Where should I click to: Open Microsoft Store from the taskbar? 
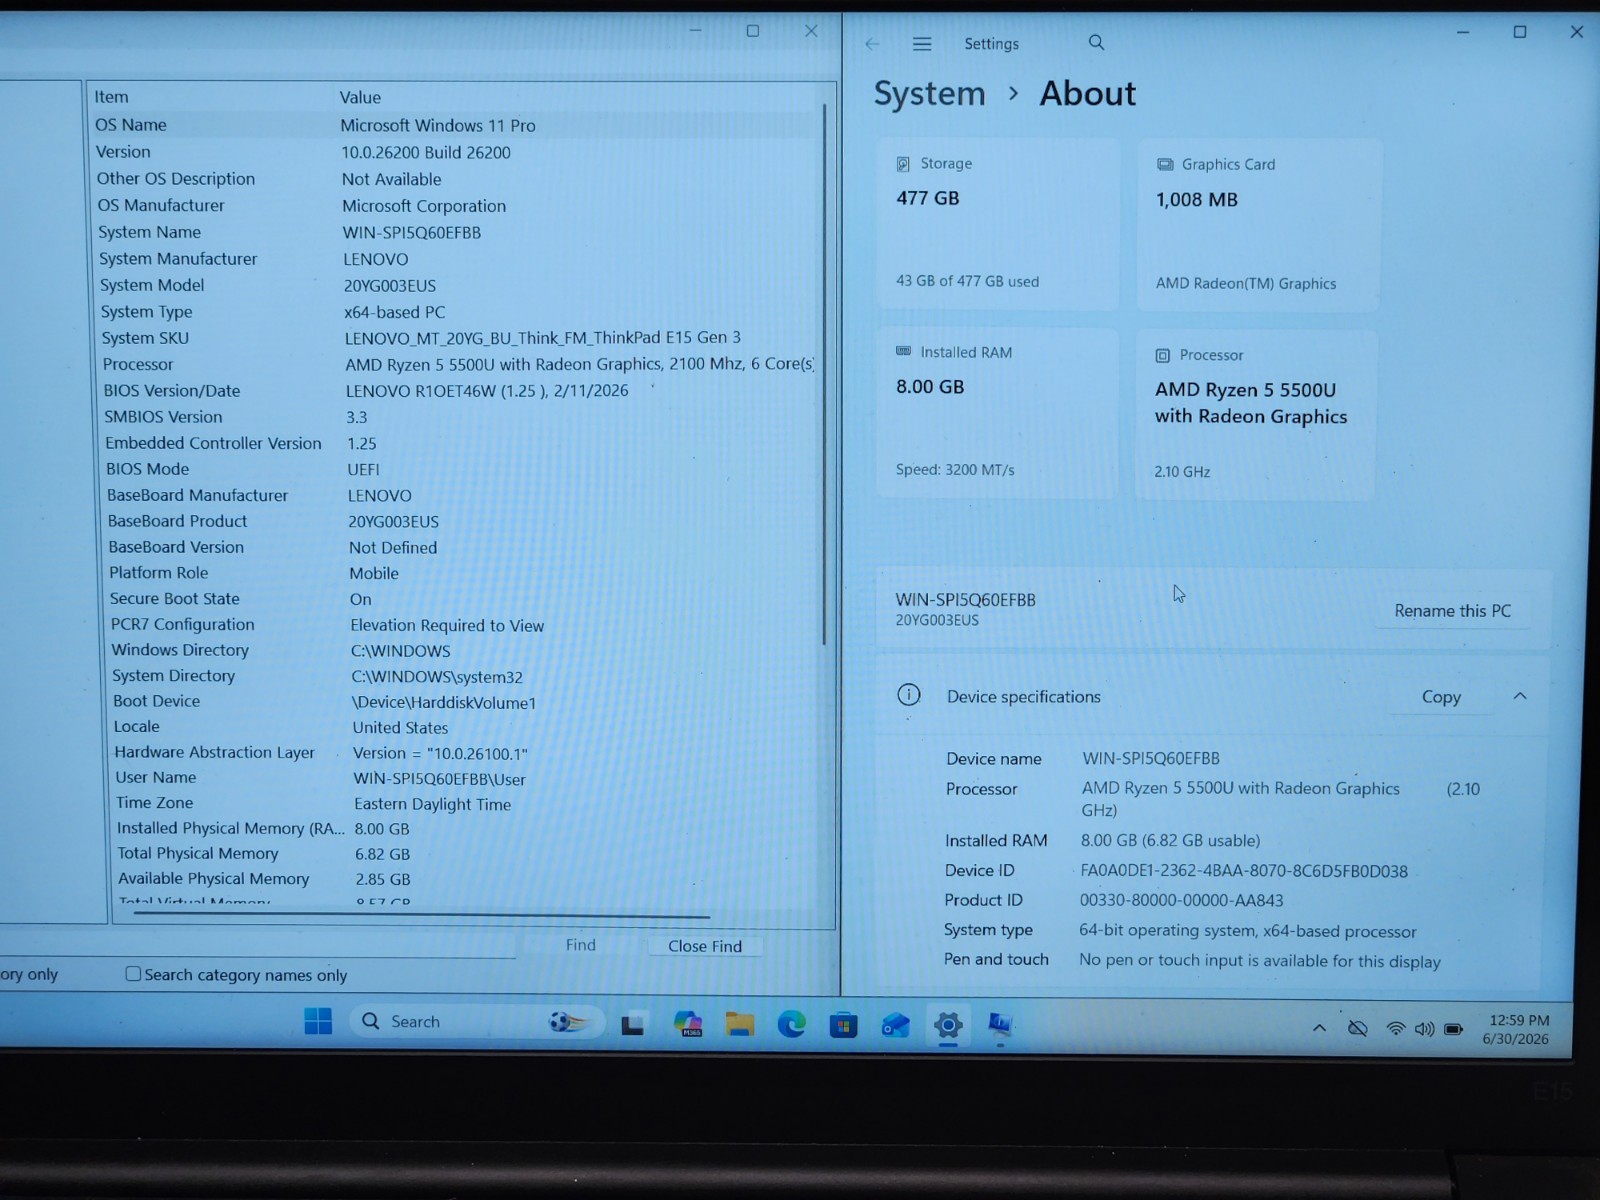(844, 1025)
